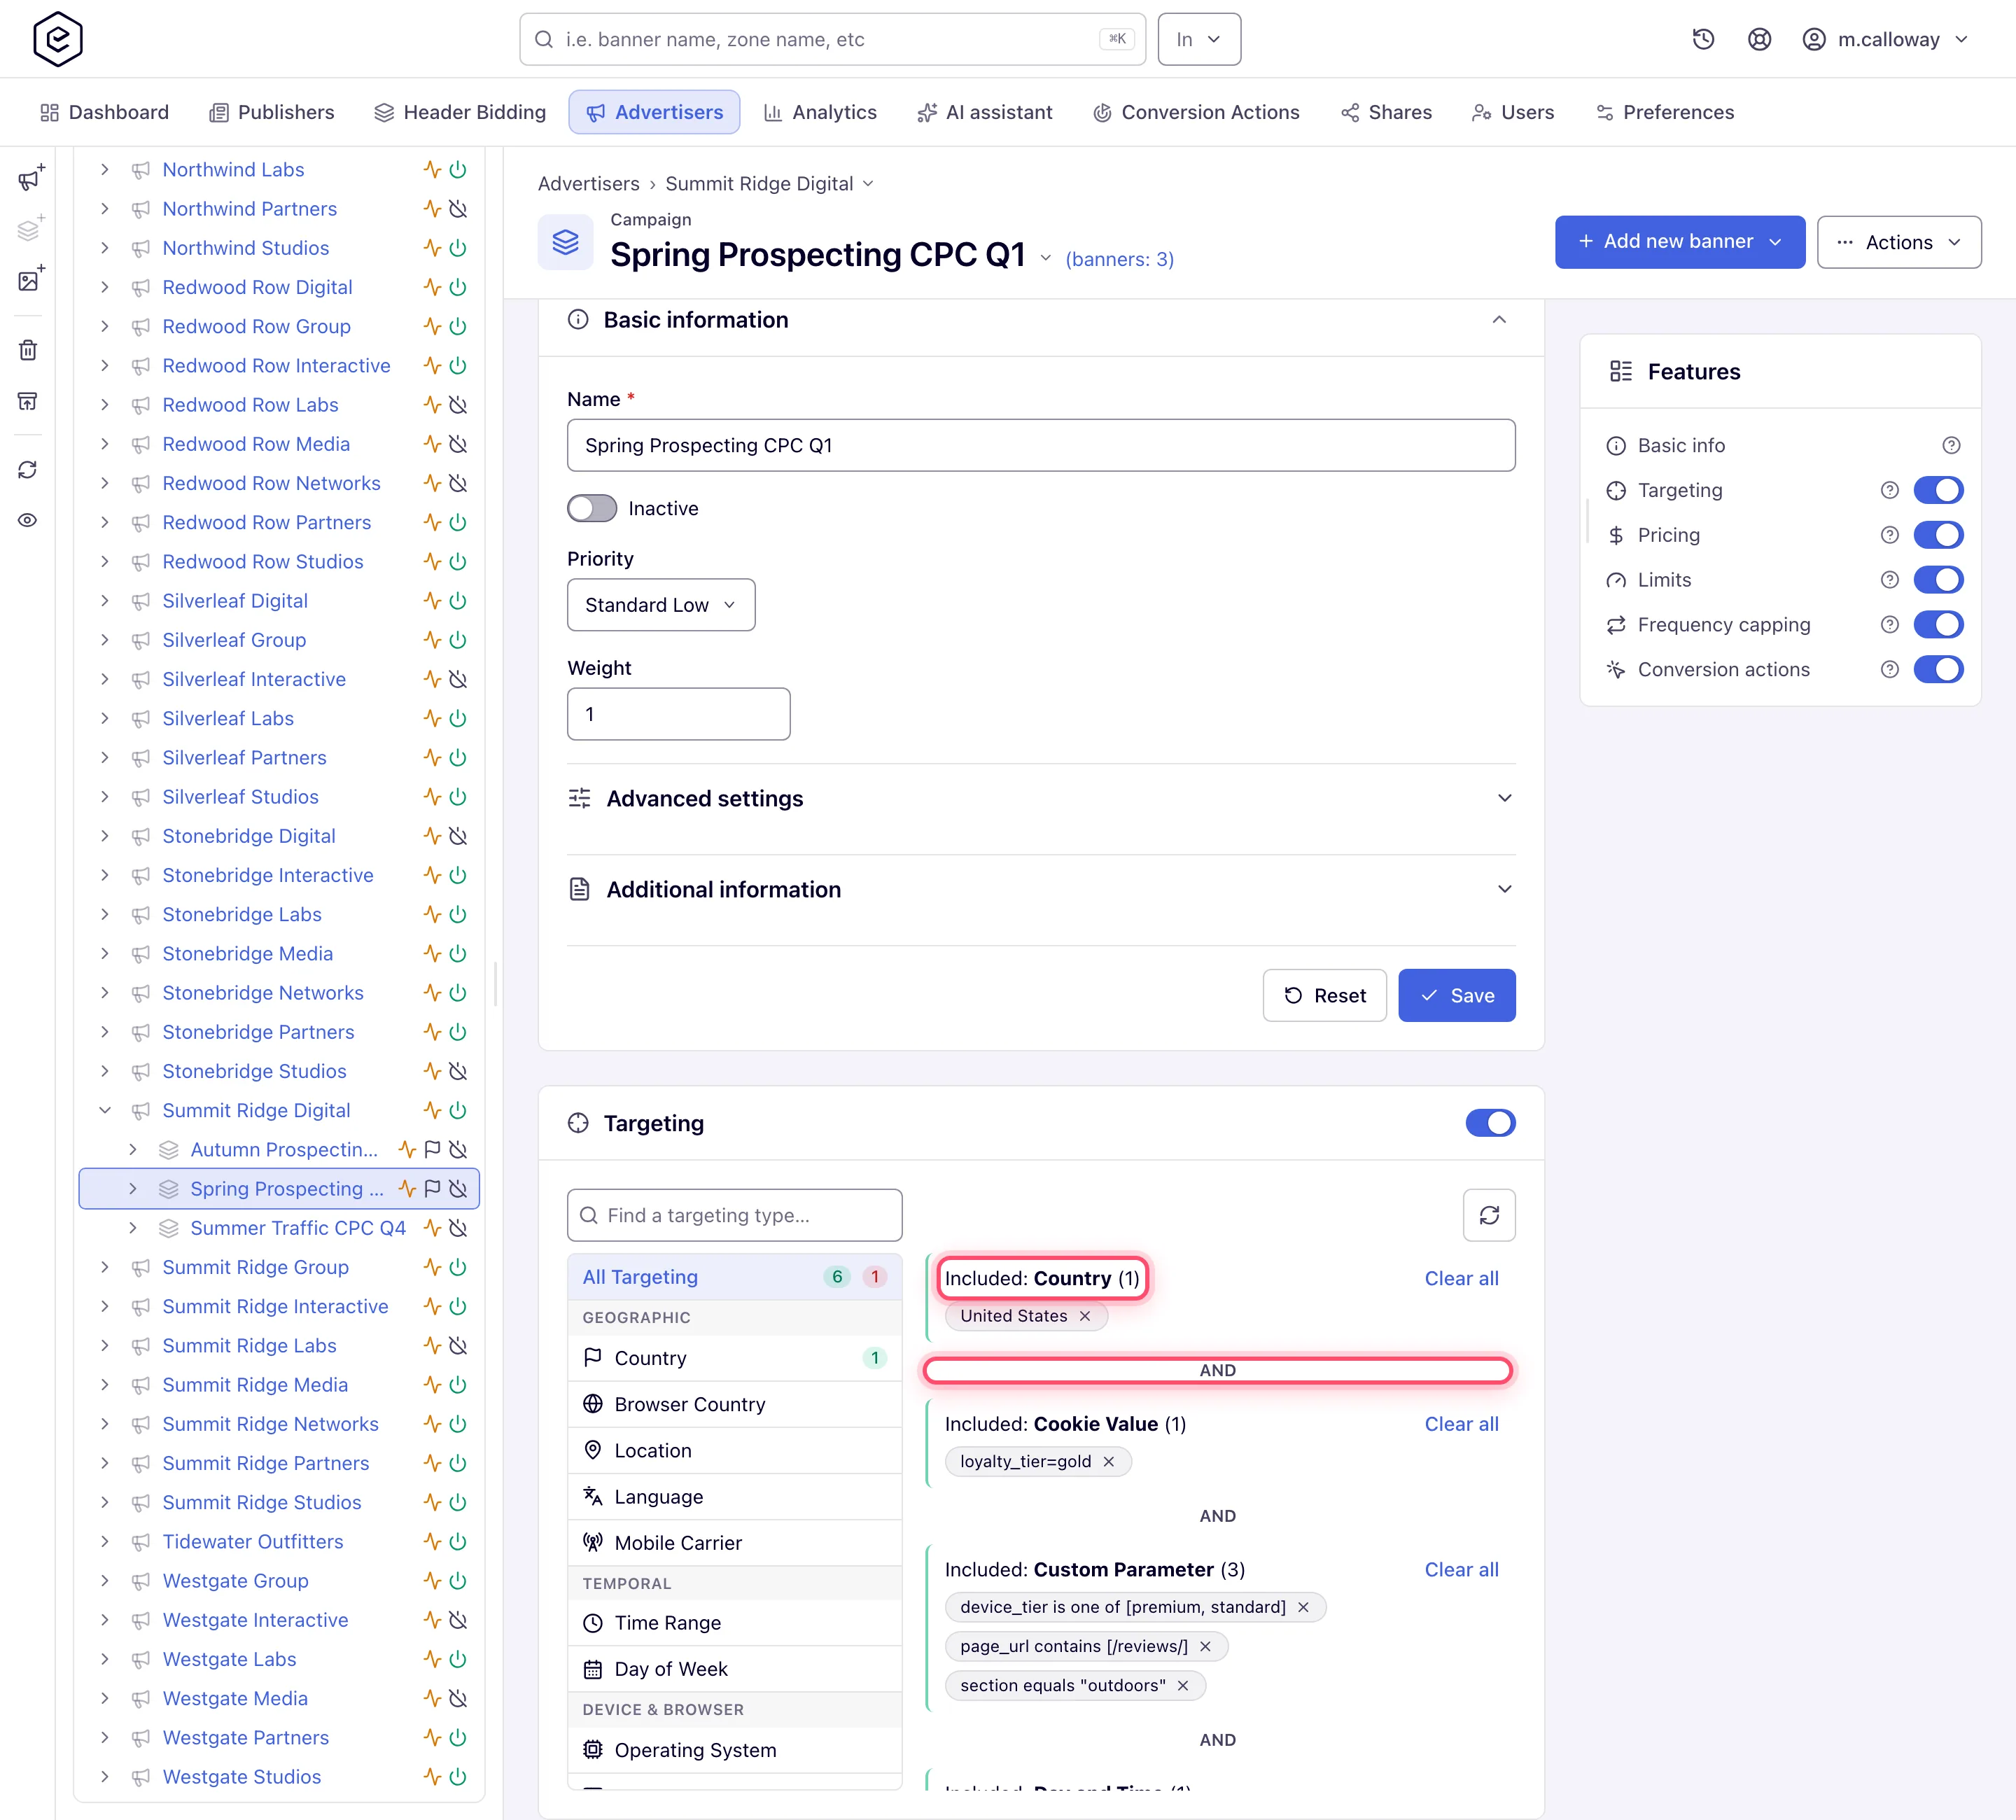The image size is (2016, 1820).
Task: Click the Reset button
Action: pos(1324,995)
